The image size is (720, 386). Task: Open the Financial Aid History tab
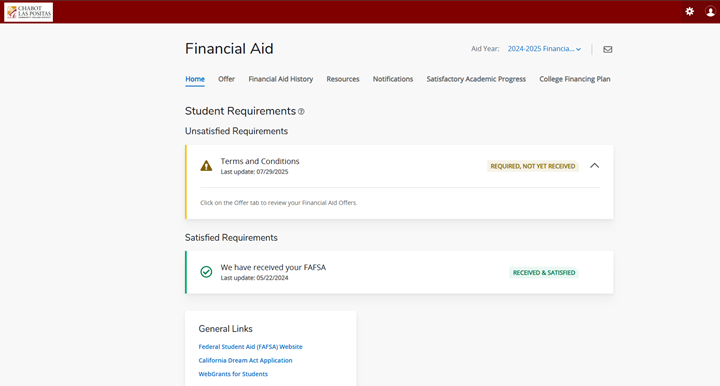pos(281,79)
